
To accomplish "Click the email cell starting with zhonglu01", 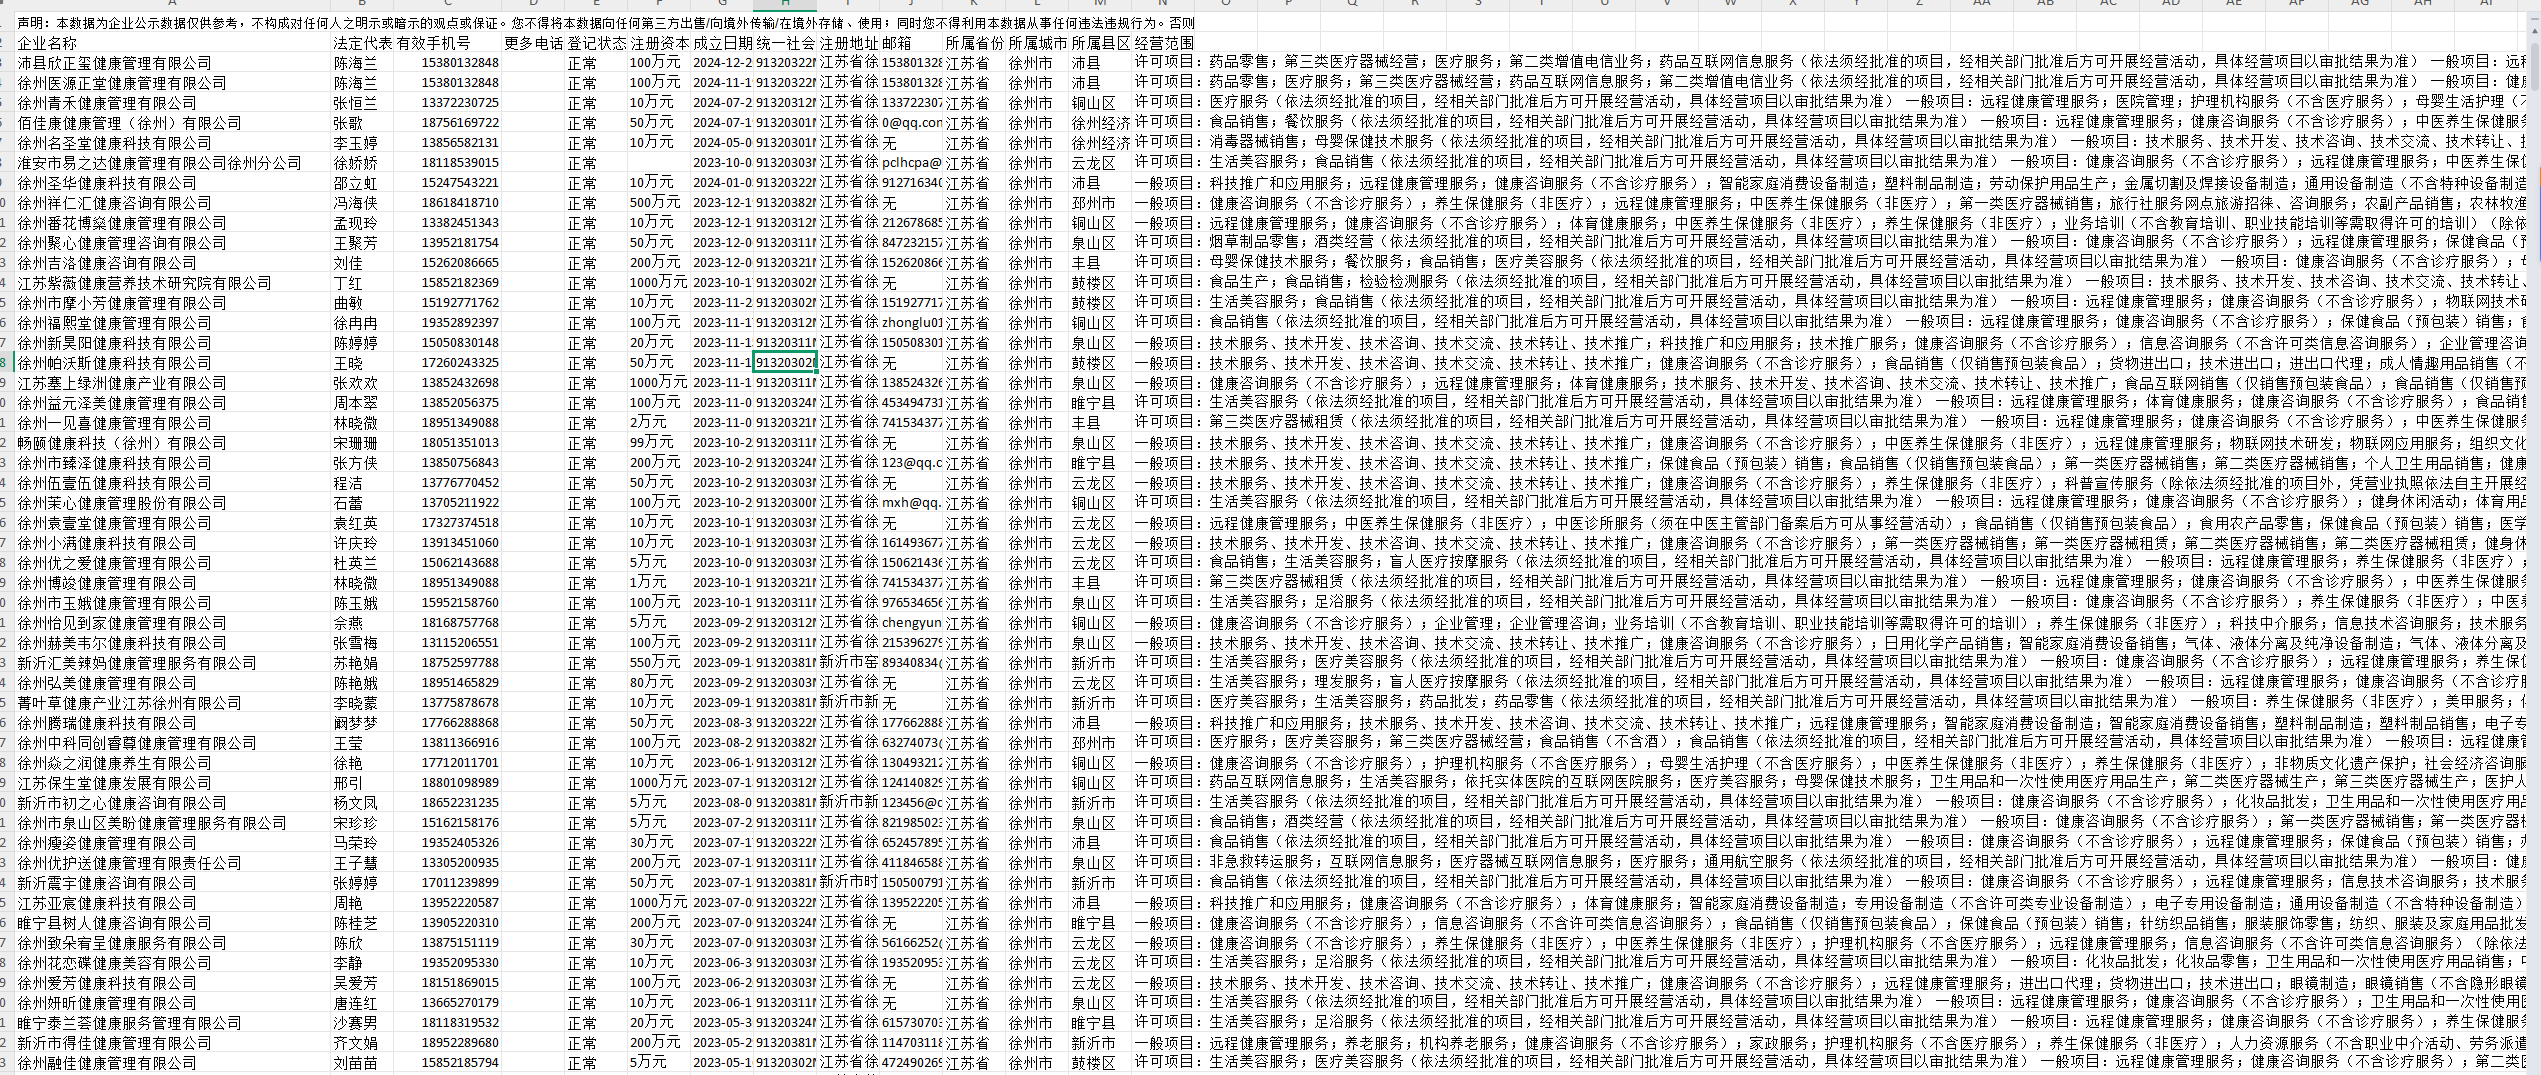I will pos(911,323).
